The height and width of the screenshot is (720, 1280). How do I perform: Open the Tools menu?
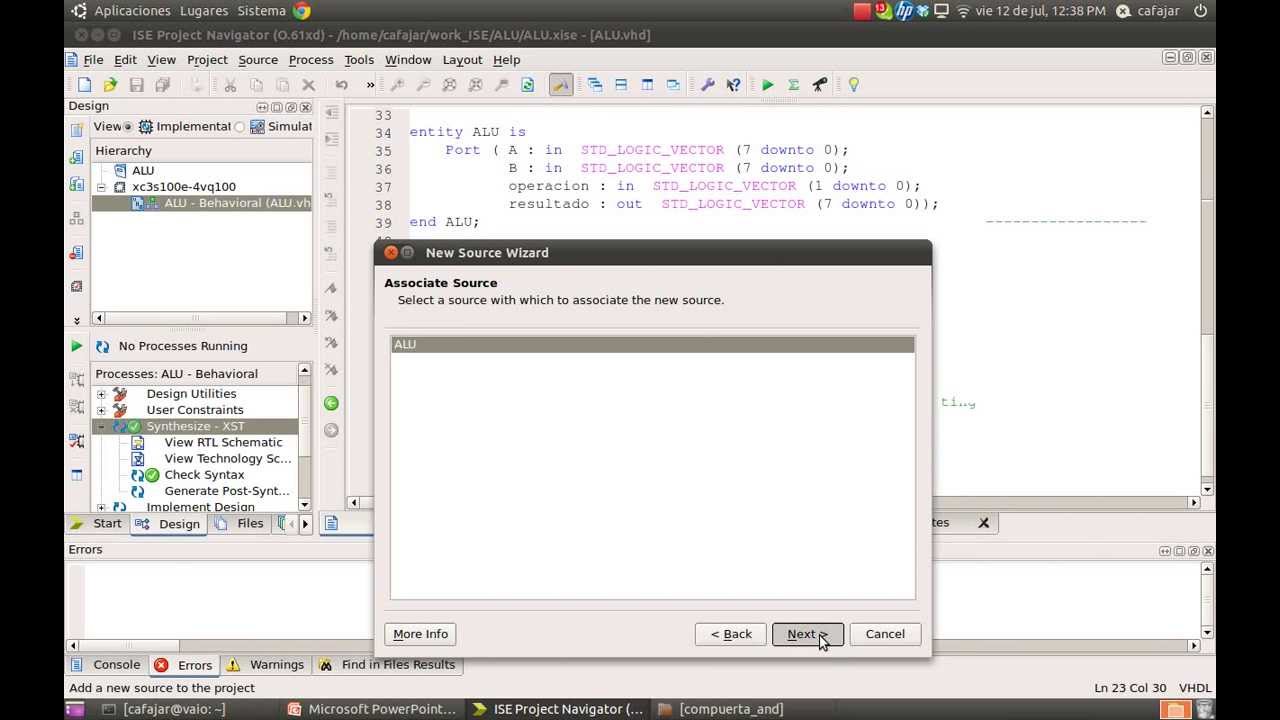[x=359, y=60]
